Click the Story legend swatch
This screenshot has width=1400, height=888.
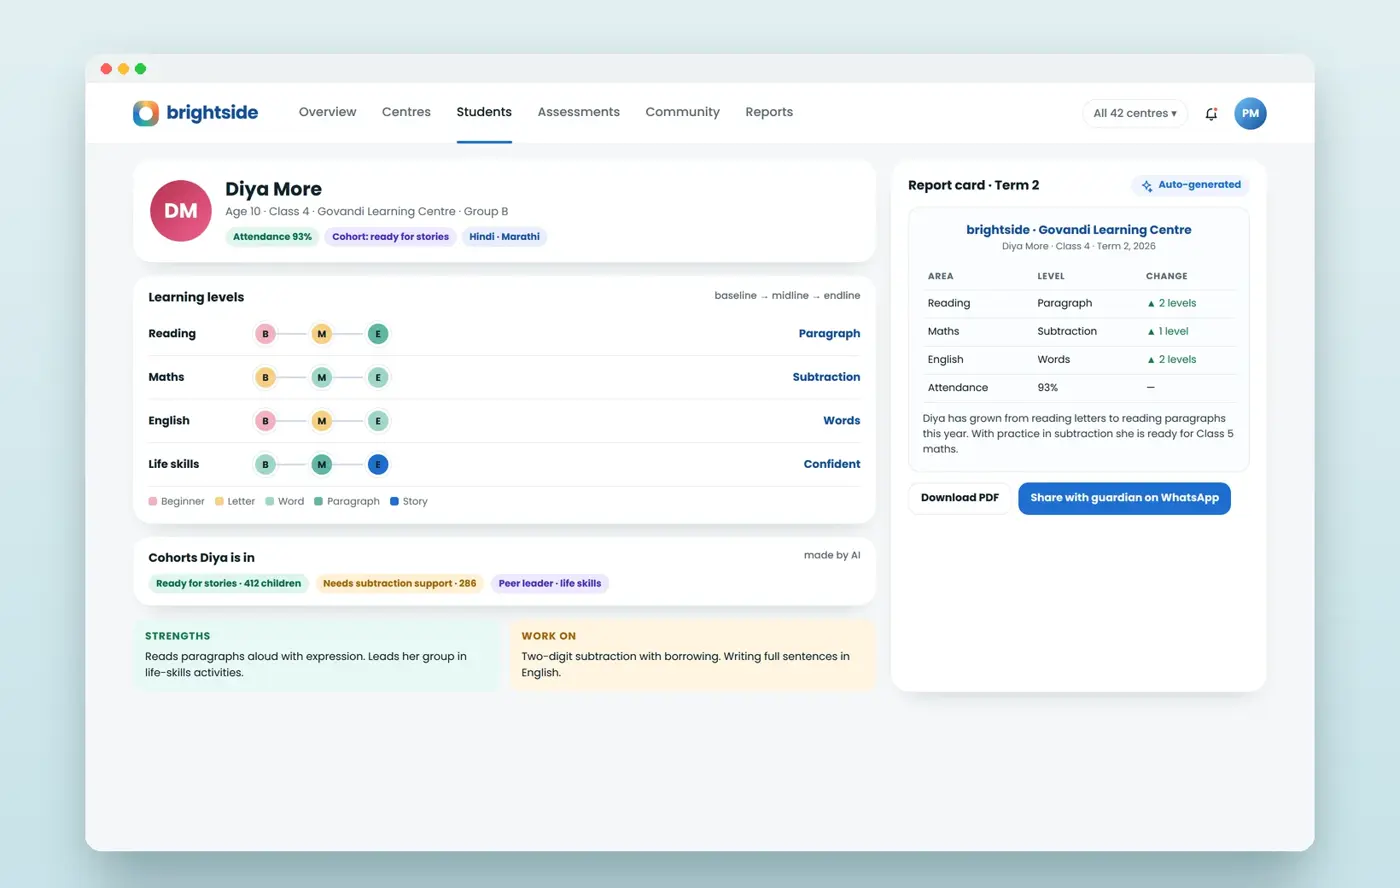point(394,502)
